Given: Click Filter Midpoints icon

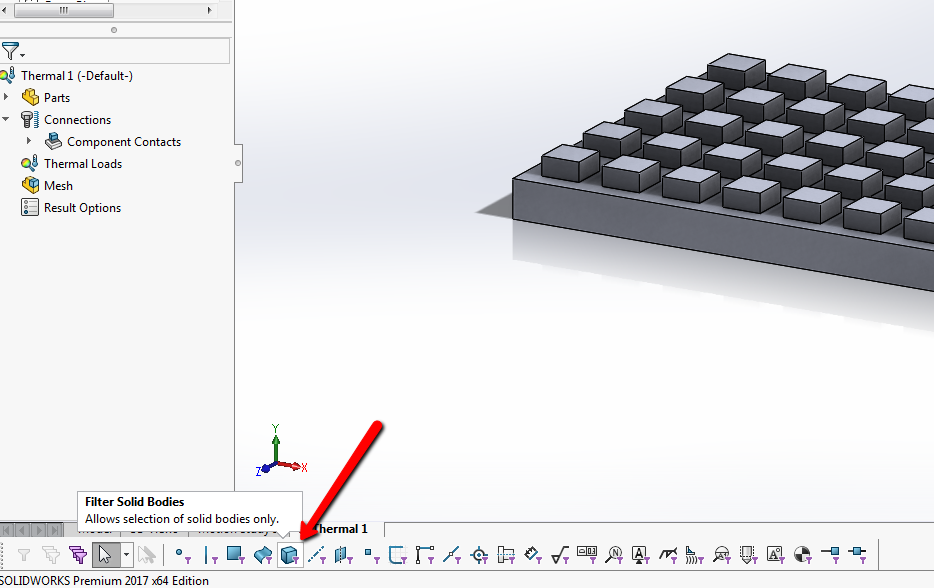Looking at the screenshot, I should pos(452,555).
